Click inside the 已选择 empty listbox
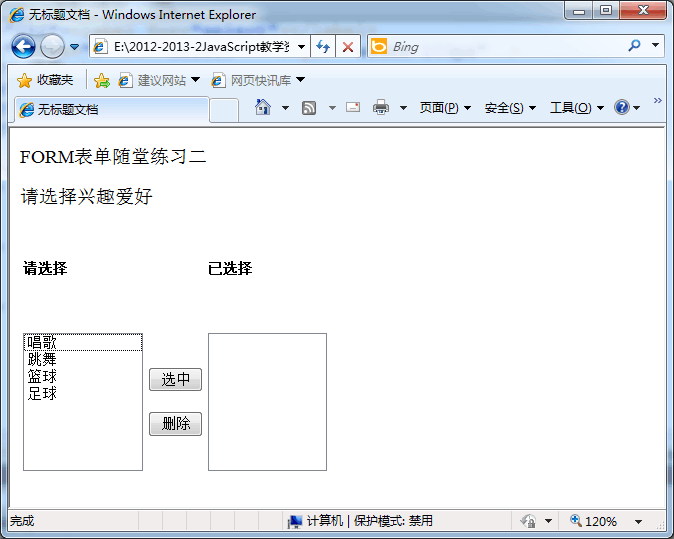674x539 pixels. pos(267,402)
